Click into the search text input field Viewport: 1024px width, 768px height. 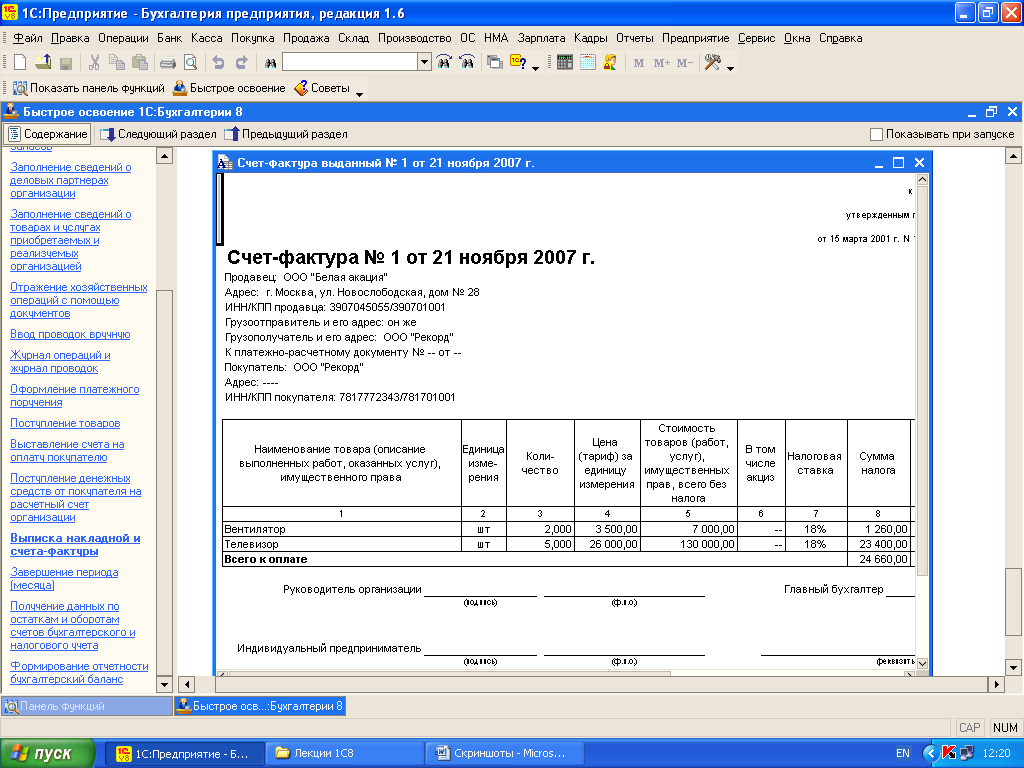pyautogui.click(x=350, y=62)
